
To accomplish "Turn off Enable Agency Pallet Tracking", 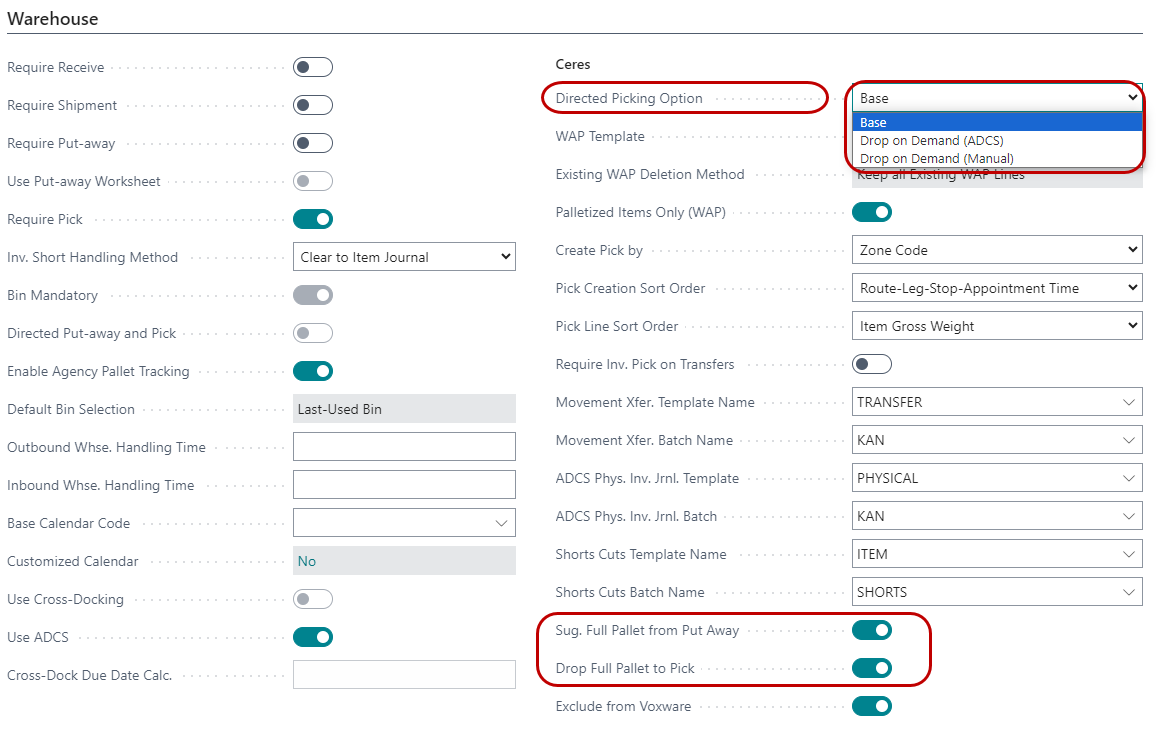I will point(312,371).
